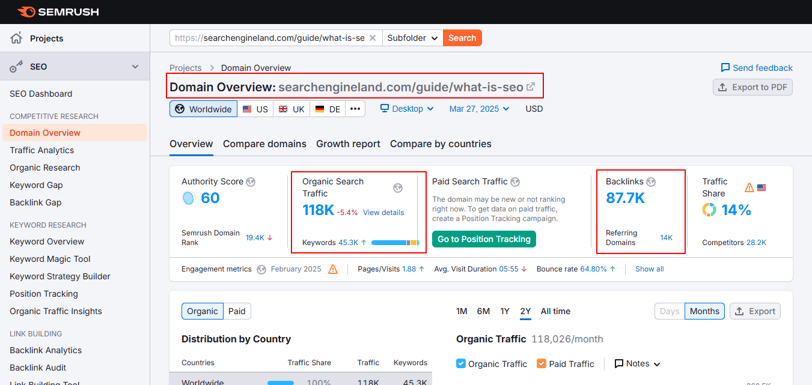Uncheck the Paid Traffic checkbox
This screenshot has height=385, width=812.
541,364
